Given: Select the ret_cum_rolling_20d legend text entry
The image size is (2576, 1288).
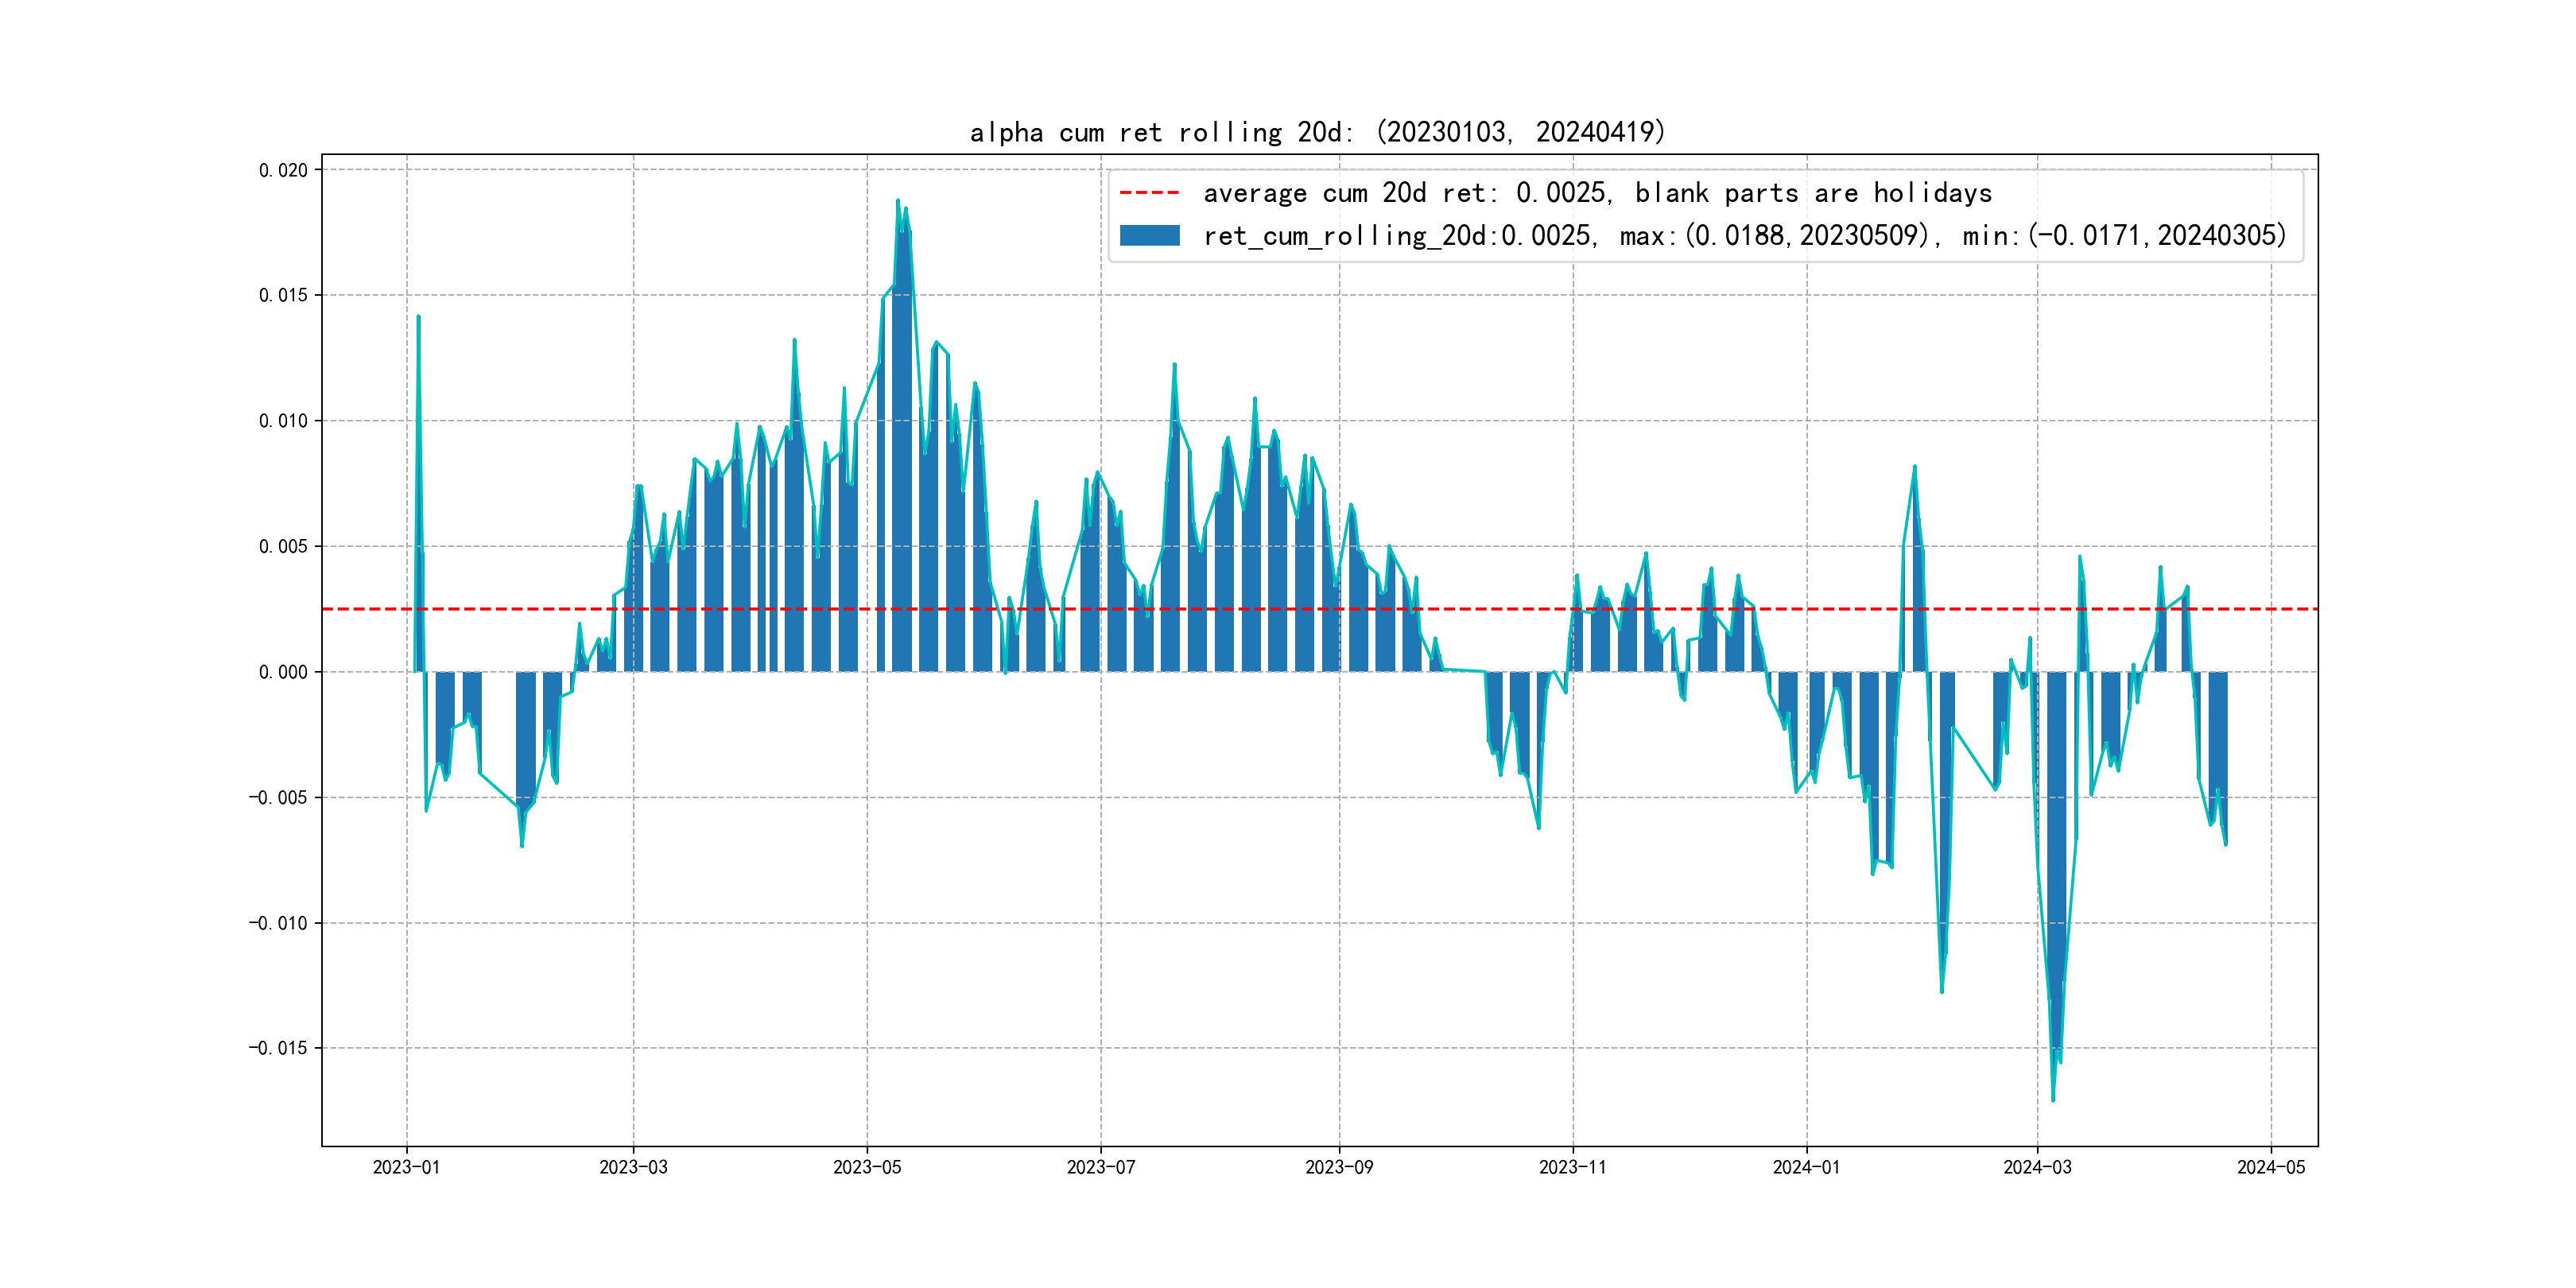Looking at the screenshot, I should (1744, 236).
